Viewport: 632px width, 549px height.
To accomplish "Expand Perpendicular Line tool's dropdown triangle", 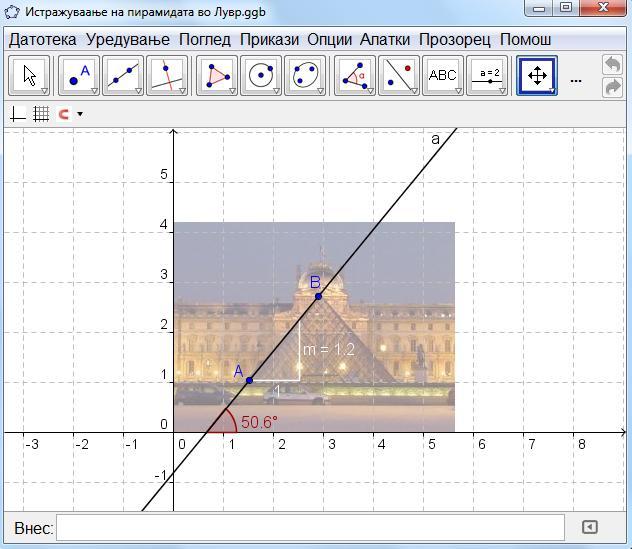I will [x=183, y=91].
